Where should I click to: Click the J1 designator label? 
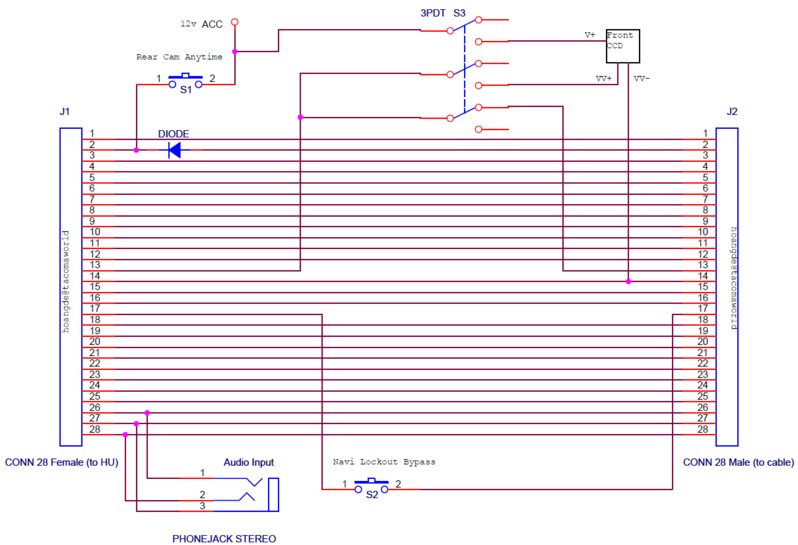(x=65, y=111)
